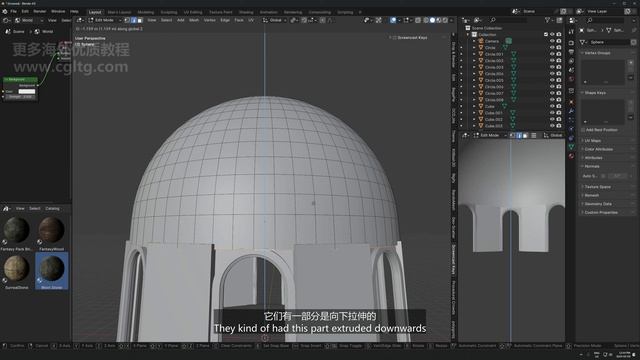640x360 pixels.
Task: Expand the Color Attributes panel
Action: click(x=598, y=149)
